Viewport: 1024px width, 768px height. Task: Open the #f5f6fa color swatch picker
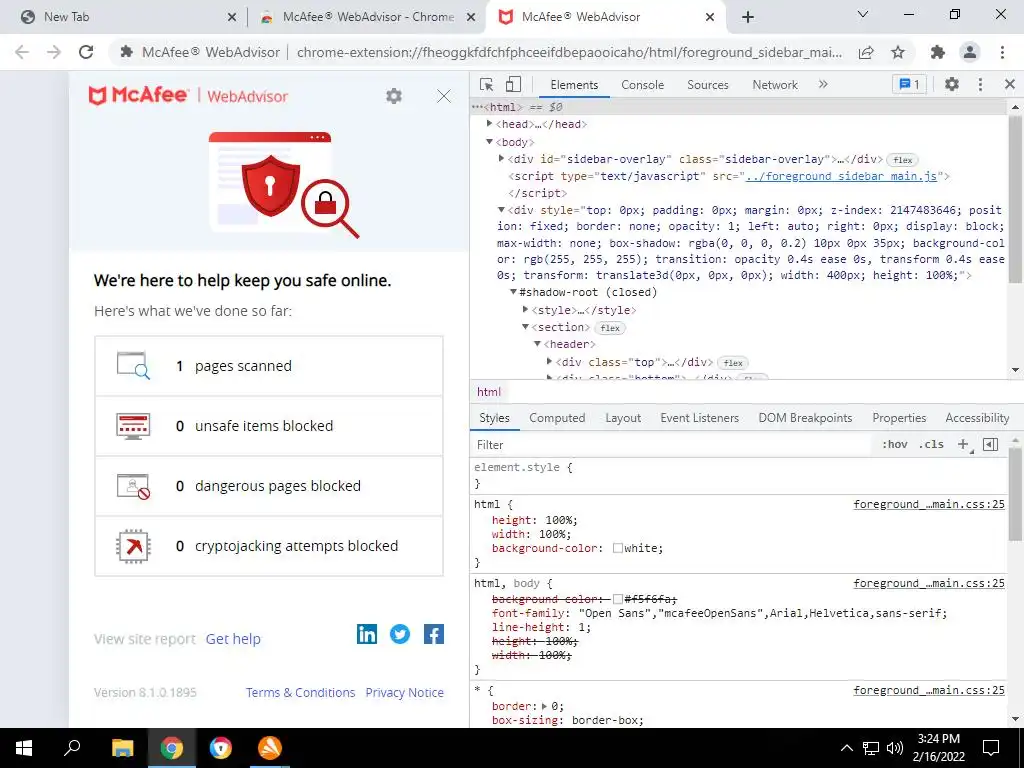(617, 599)
